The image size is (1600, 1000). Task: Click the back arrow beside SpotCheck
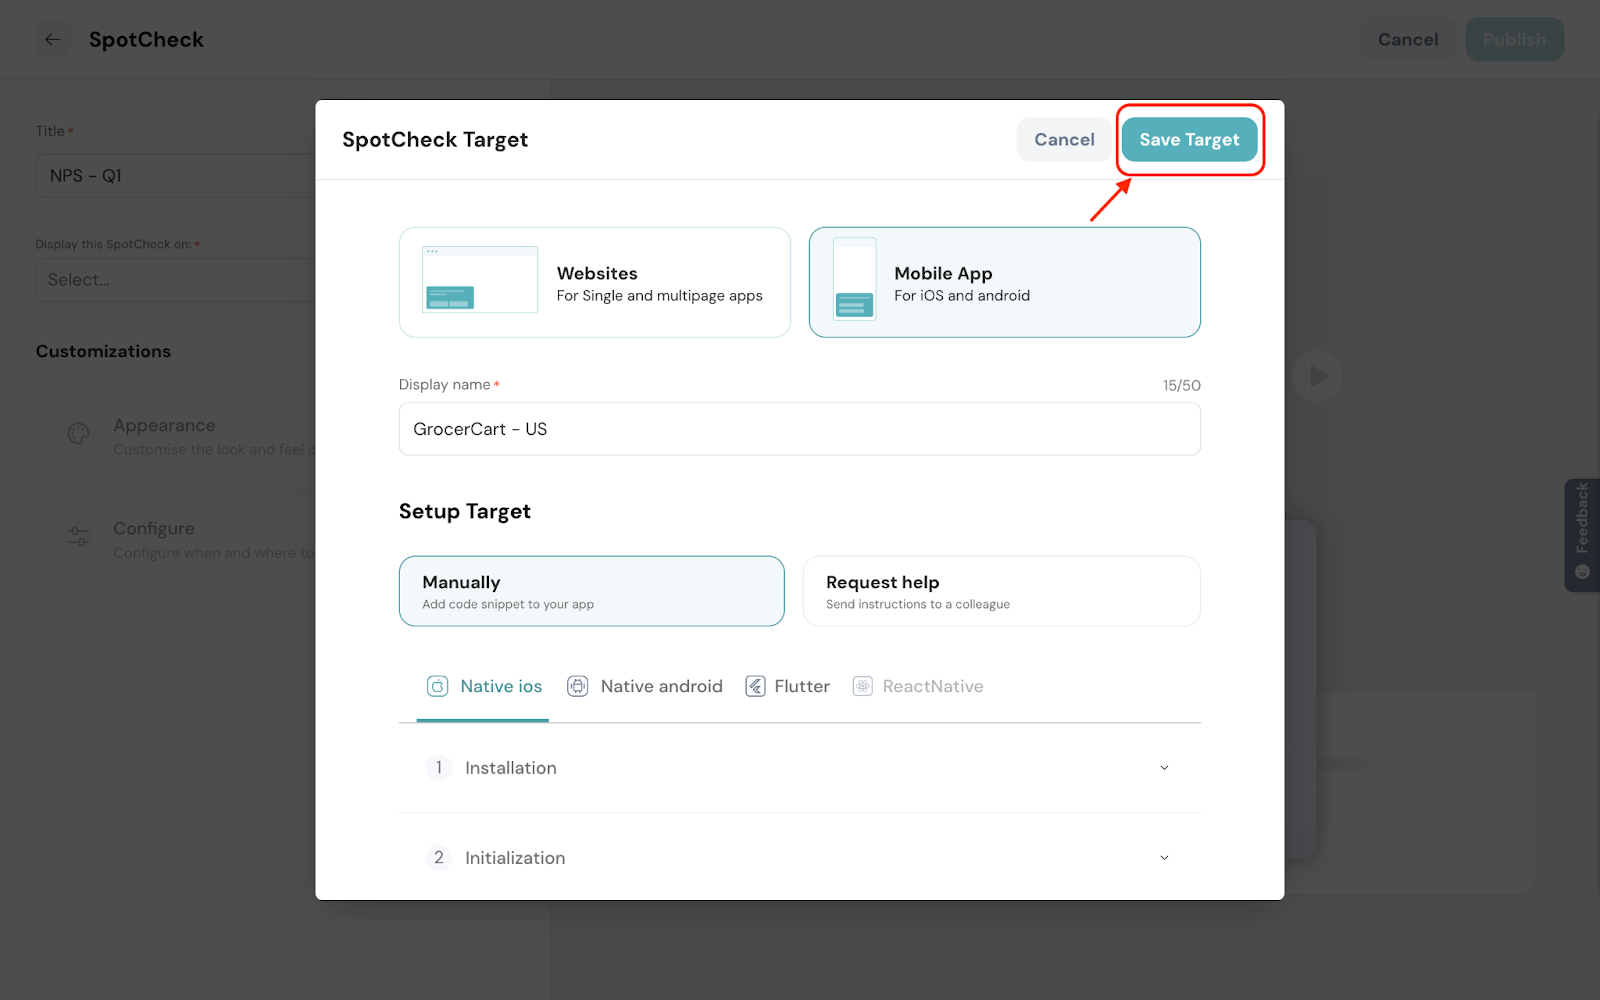[53, 40]
